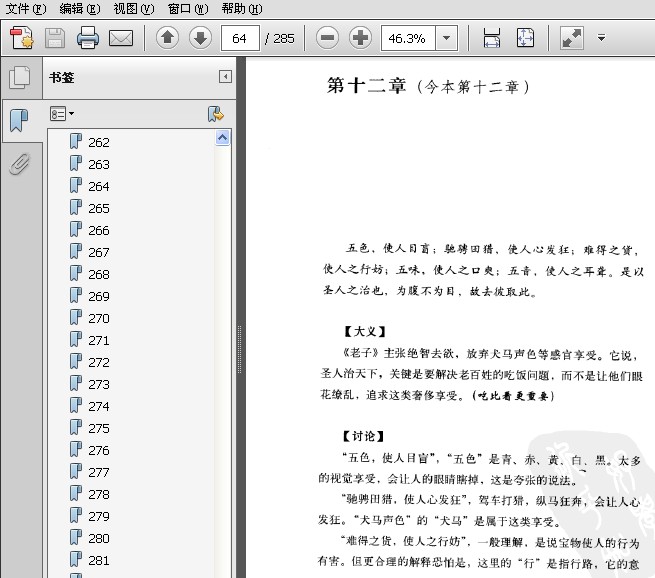Collapse the bookmarks panel arrow
The width and height of the screenshot is (655, 578).
coord(225,76)
